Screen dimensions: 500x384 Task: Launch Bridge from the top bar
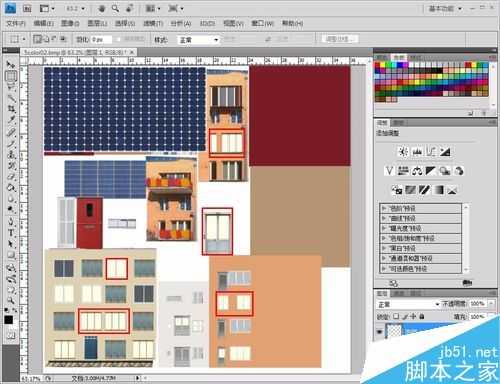[27, 8]
